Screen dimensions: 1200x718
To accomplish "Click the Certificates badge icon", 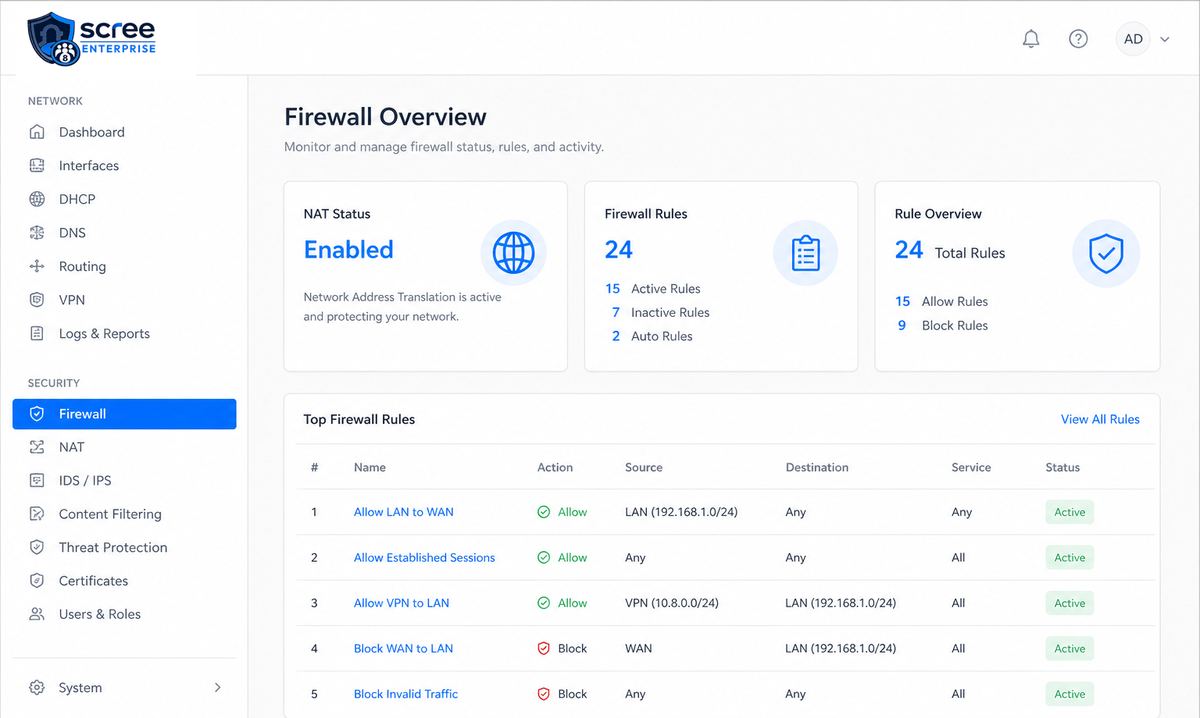I will (x=37, y=581).
